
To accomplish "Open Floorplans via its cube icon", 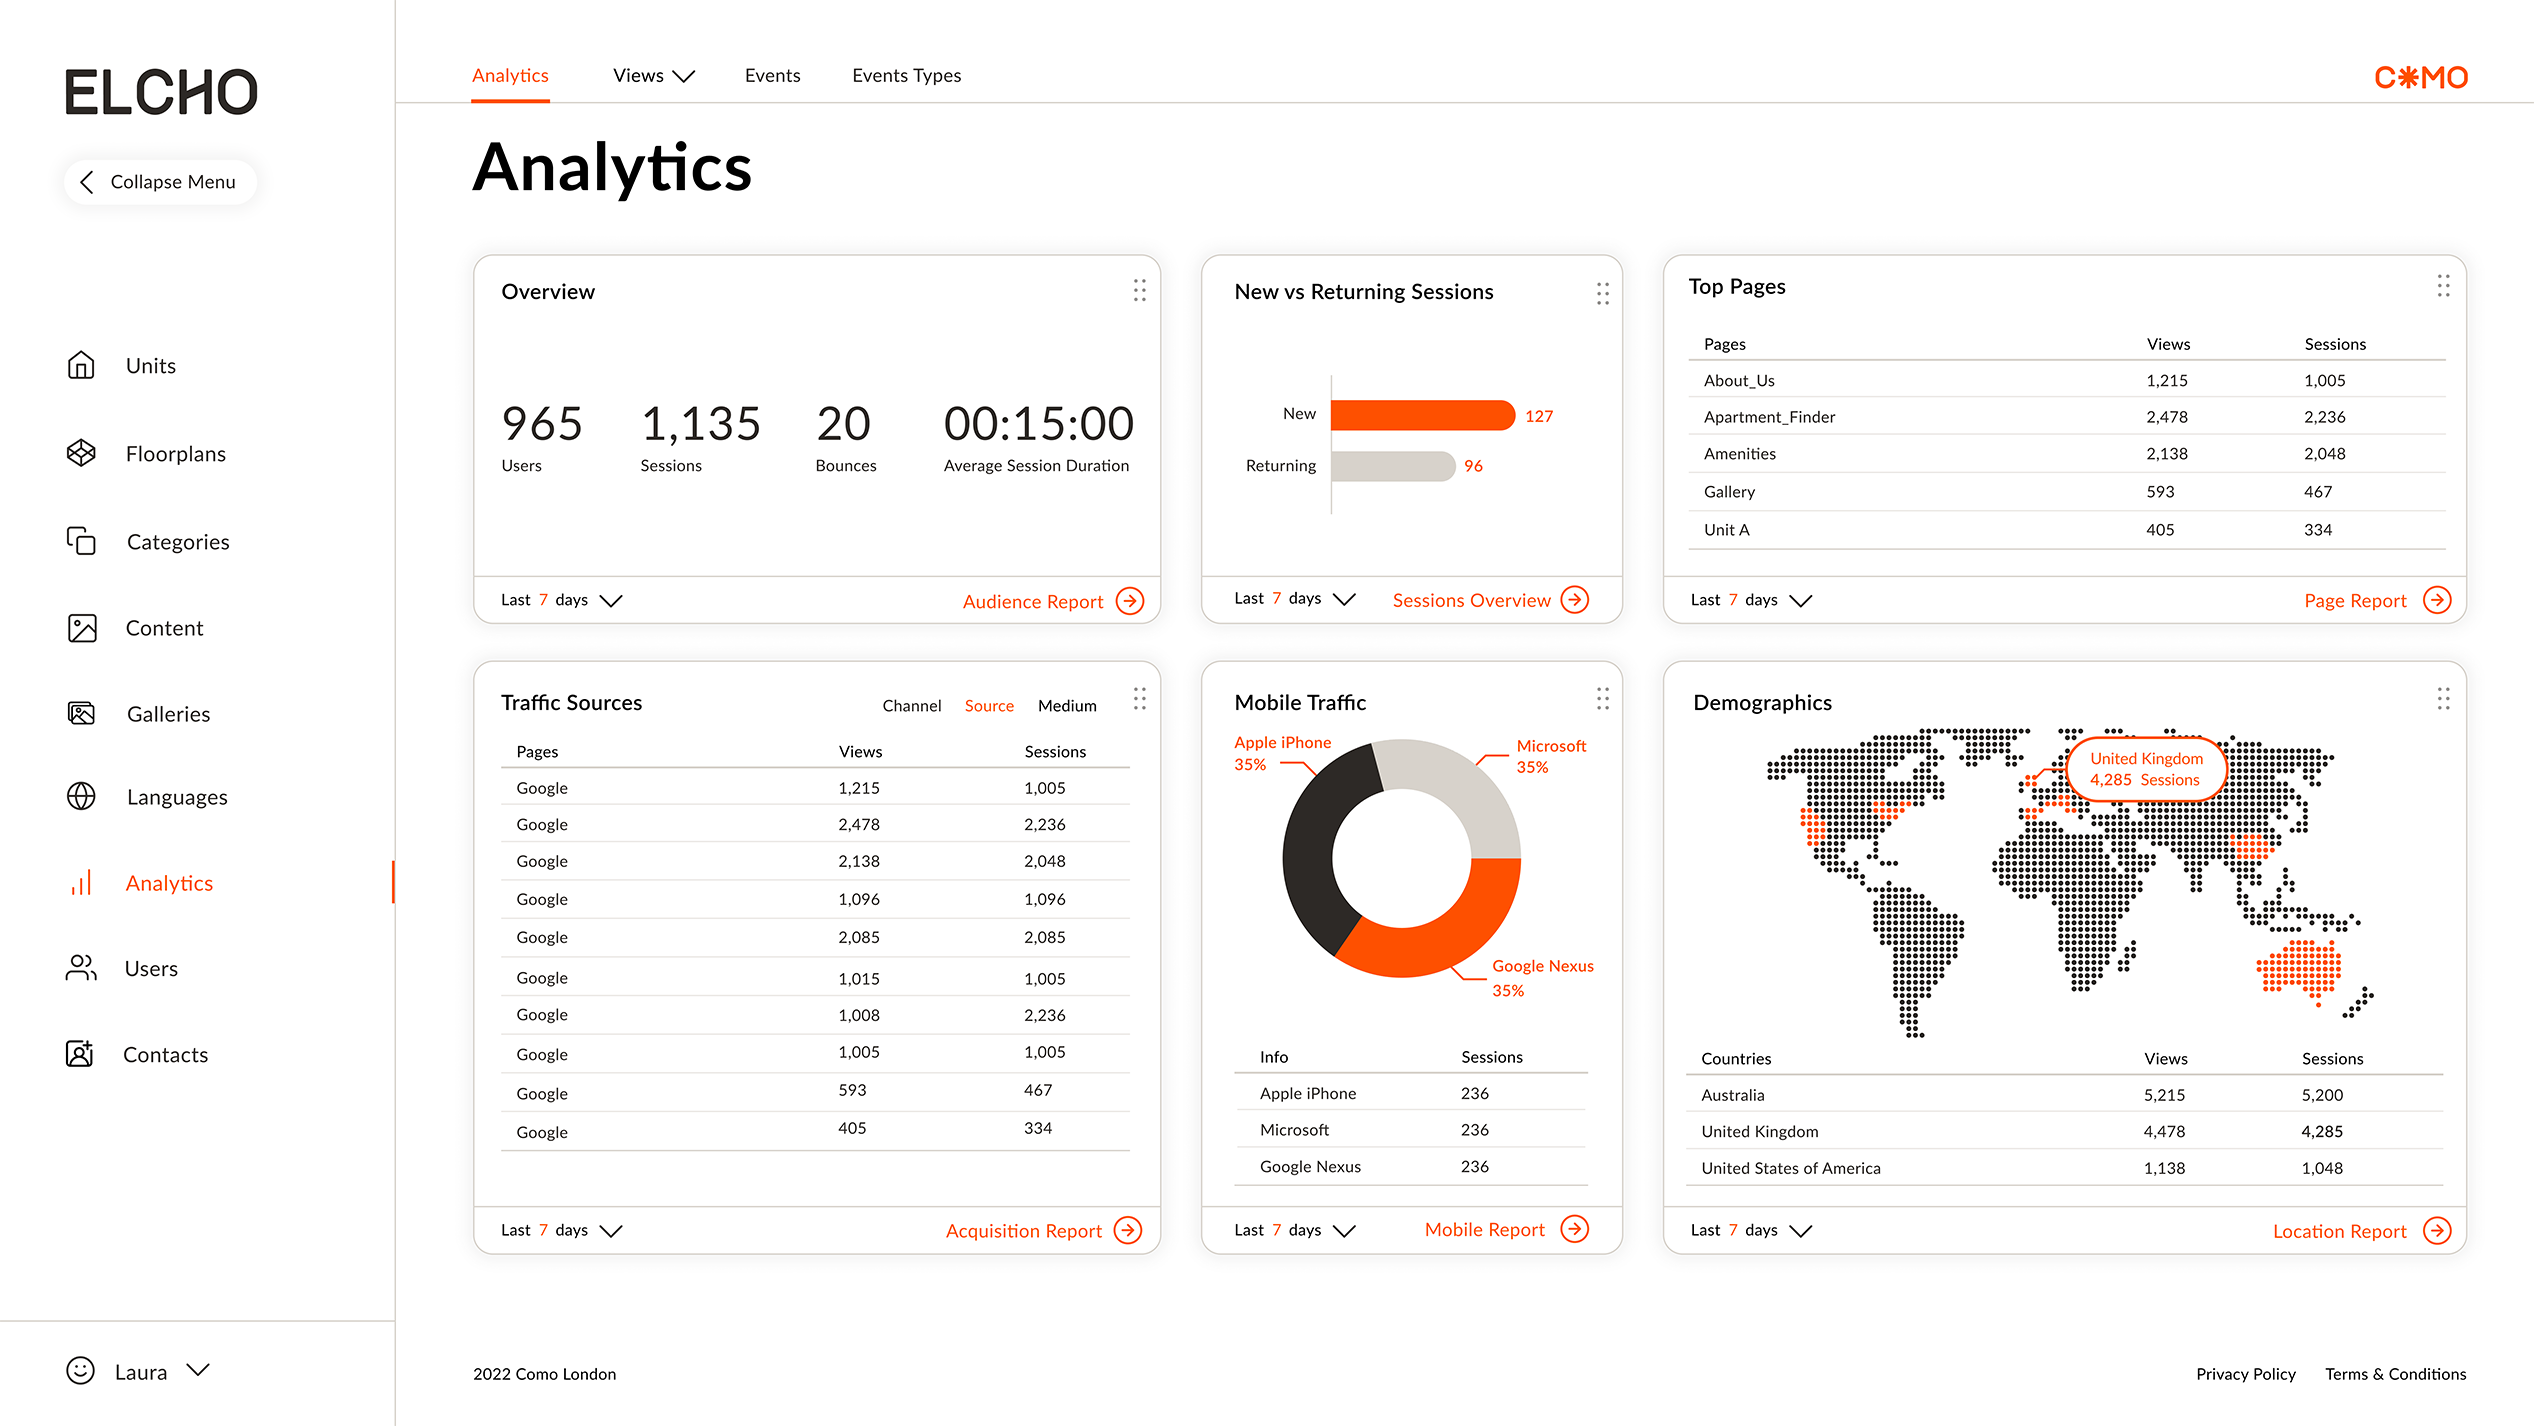I will pyautogui.click(x=81, y=453).
